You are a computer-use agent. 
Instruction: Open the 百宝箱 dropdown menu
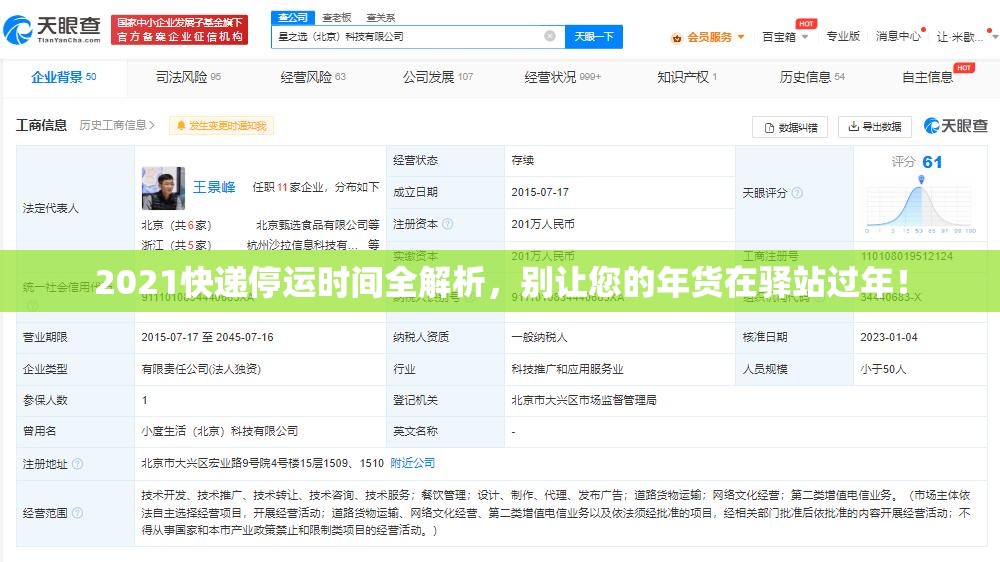tap(785, 37)
